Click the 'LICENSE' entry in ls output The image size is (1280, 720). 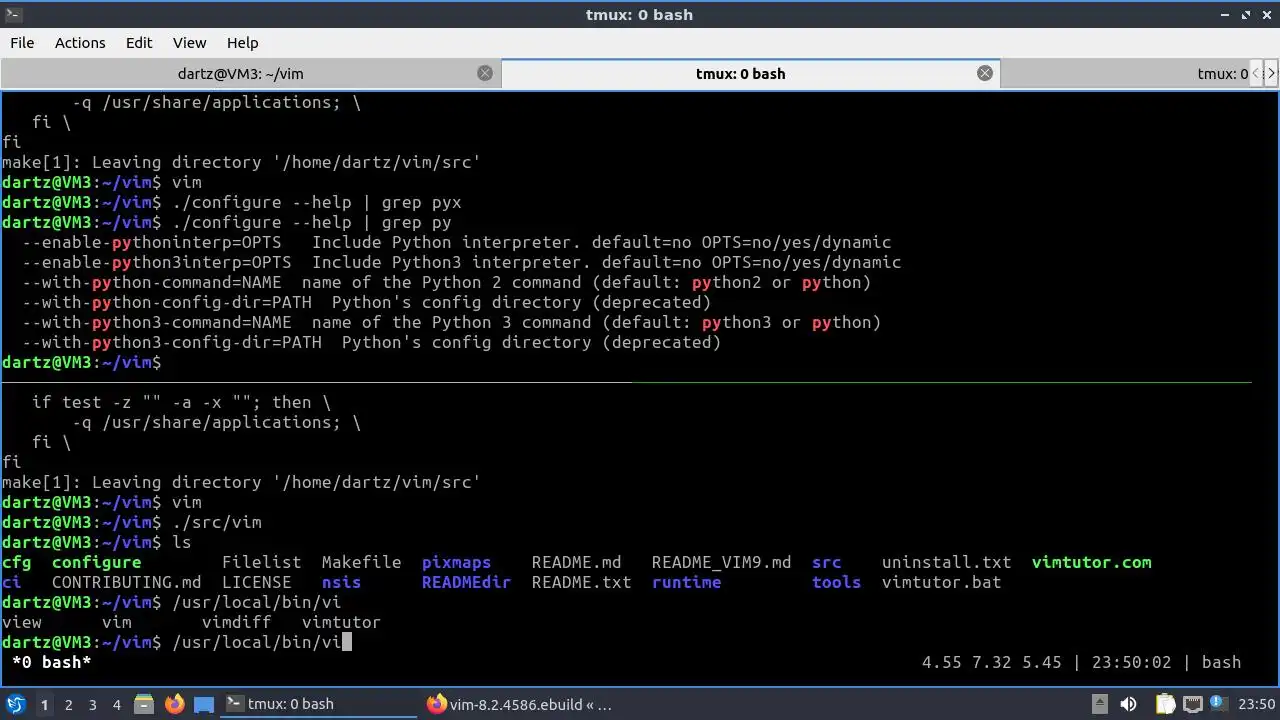(x=257, y=582)
